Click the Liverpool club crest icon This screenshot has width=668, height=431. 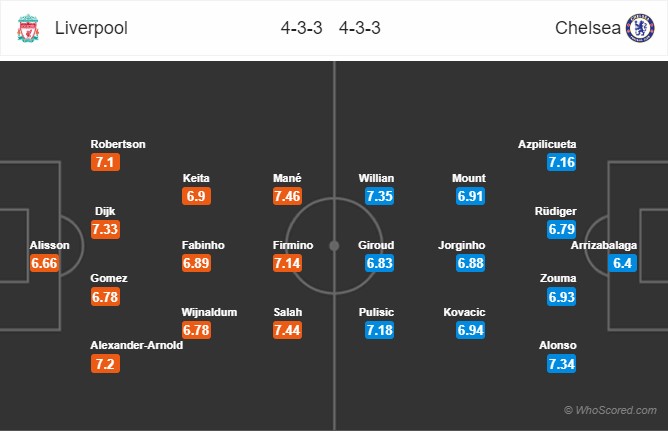coord(28,28)
